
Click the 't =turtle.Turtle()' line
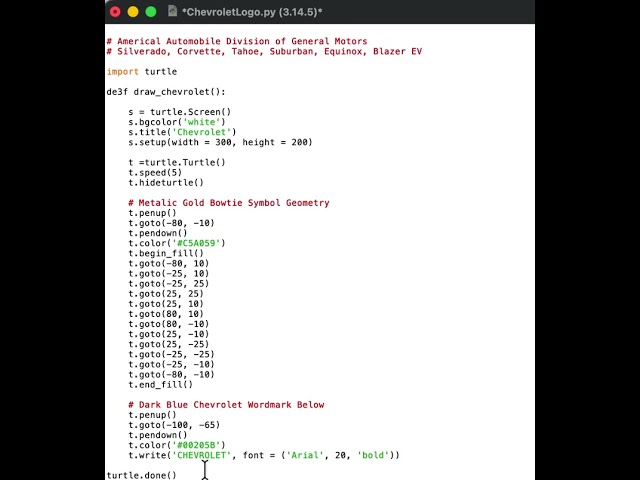click(x=177, y=162)
